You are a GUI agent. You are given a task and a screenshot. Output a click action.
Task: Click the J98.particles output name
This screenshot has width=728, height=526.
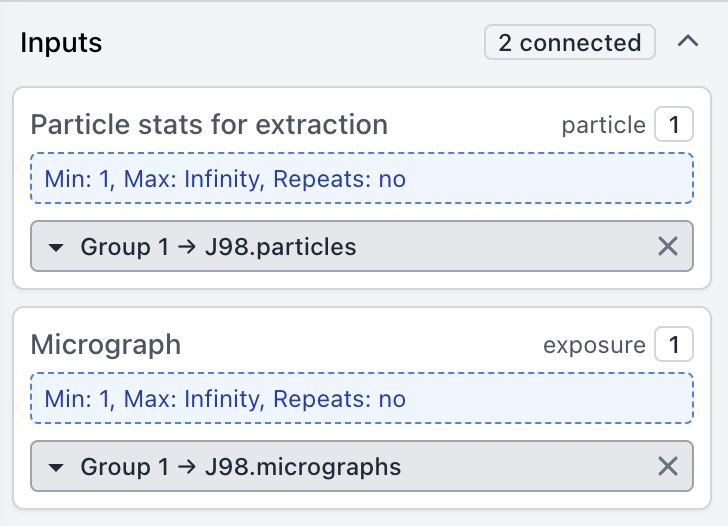pyautogui.click(x=279, y=247)
